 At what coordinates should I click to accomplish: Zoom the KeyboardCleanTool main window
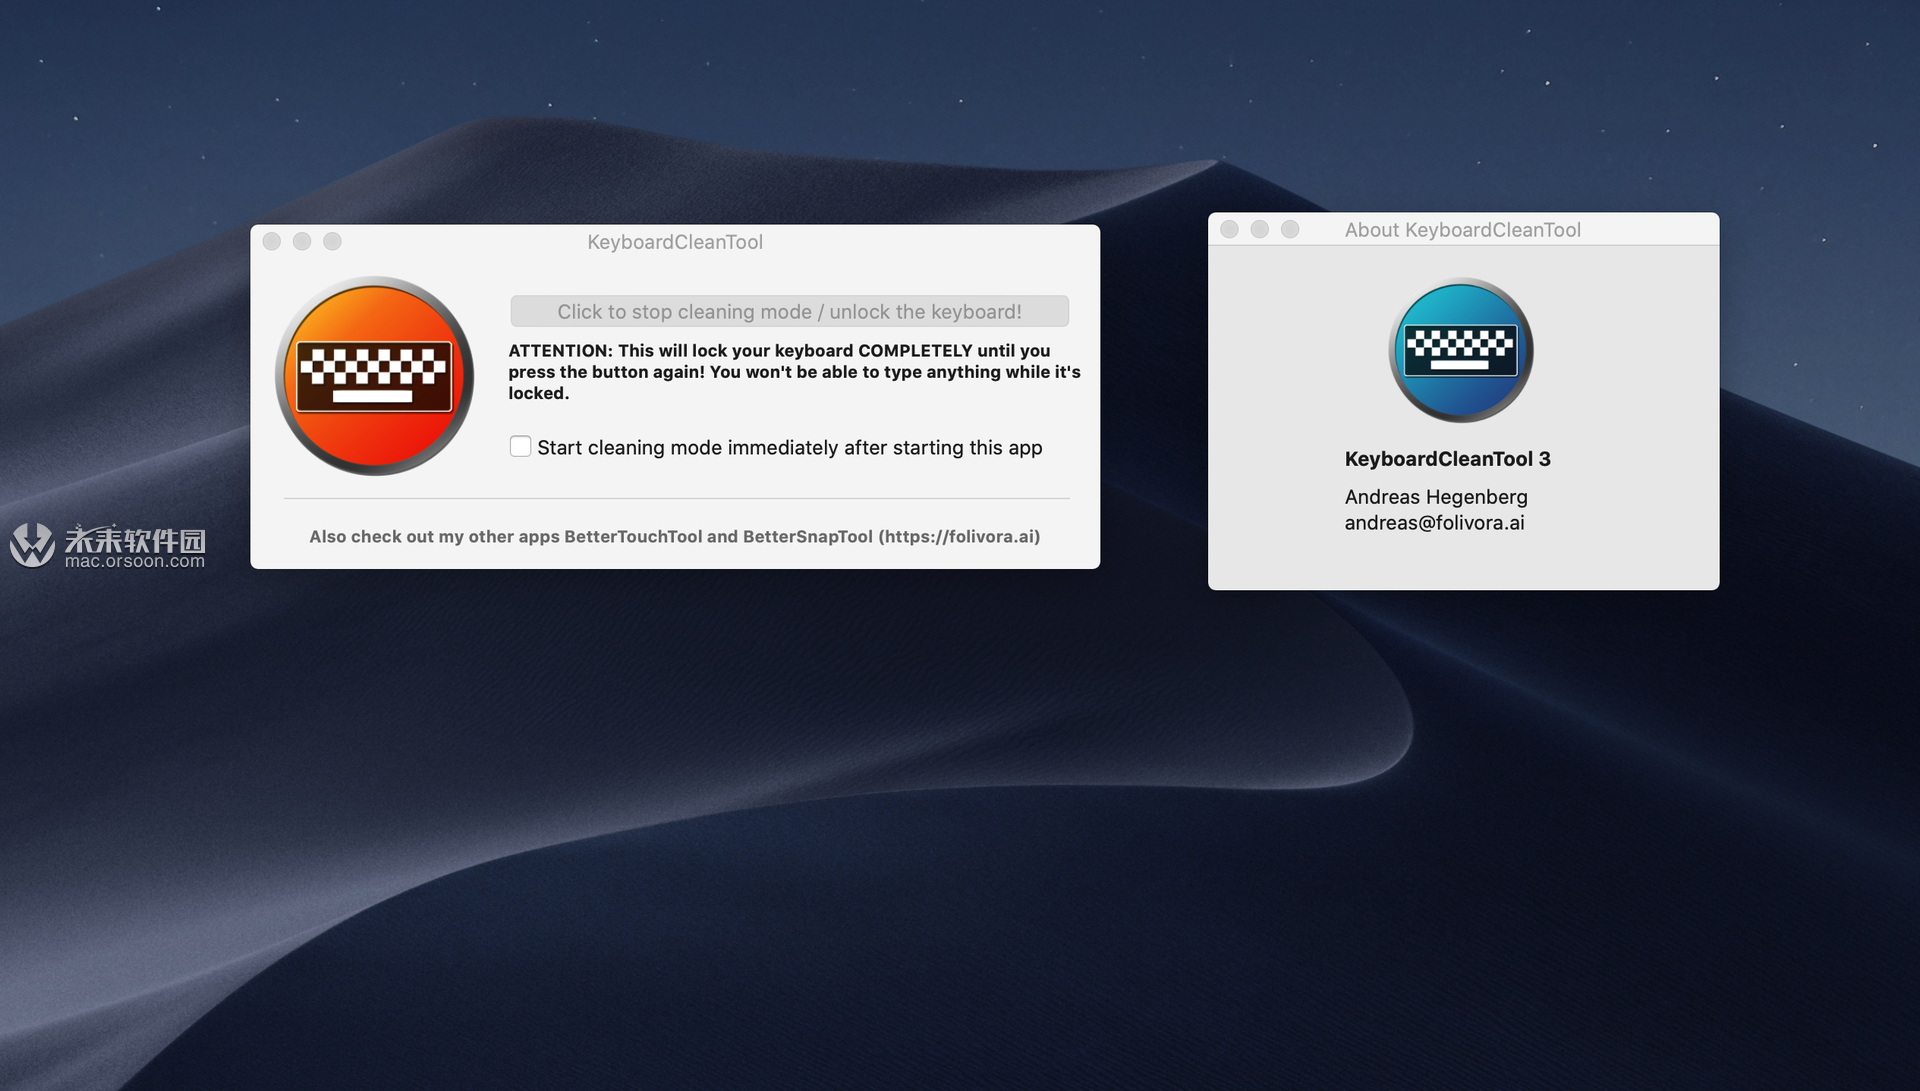click(x=333, y=241)
